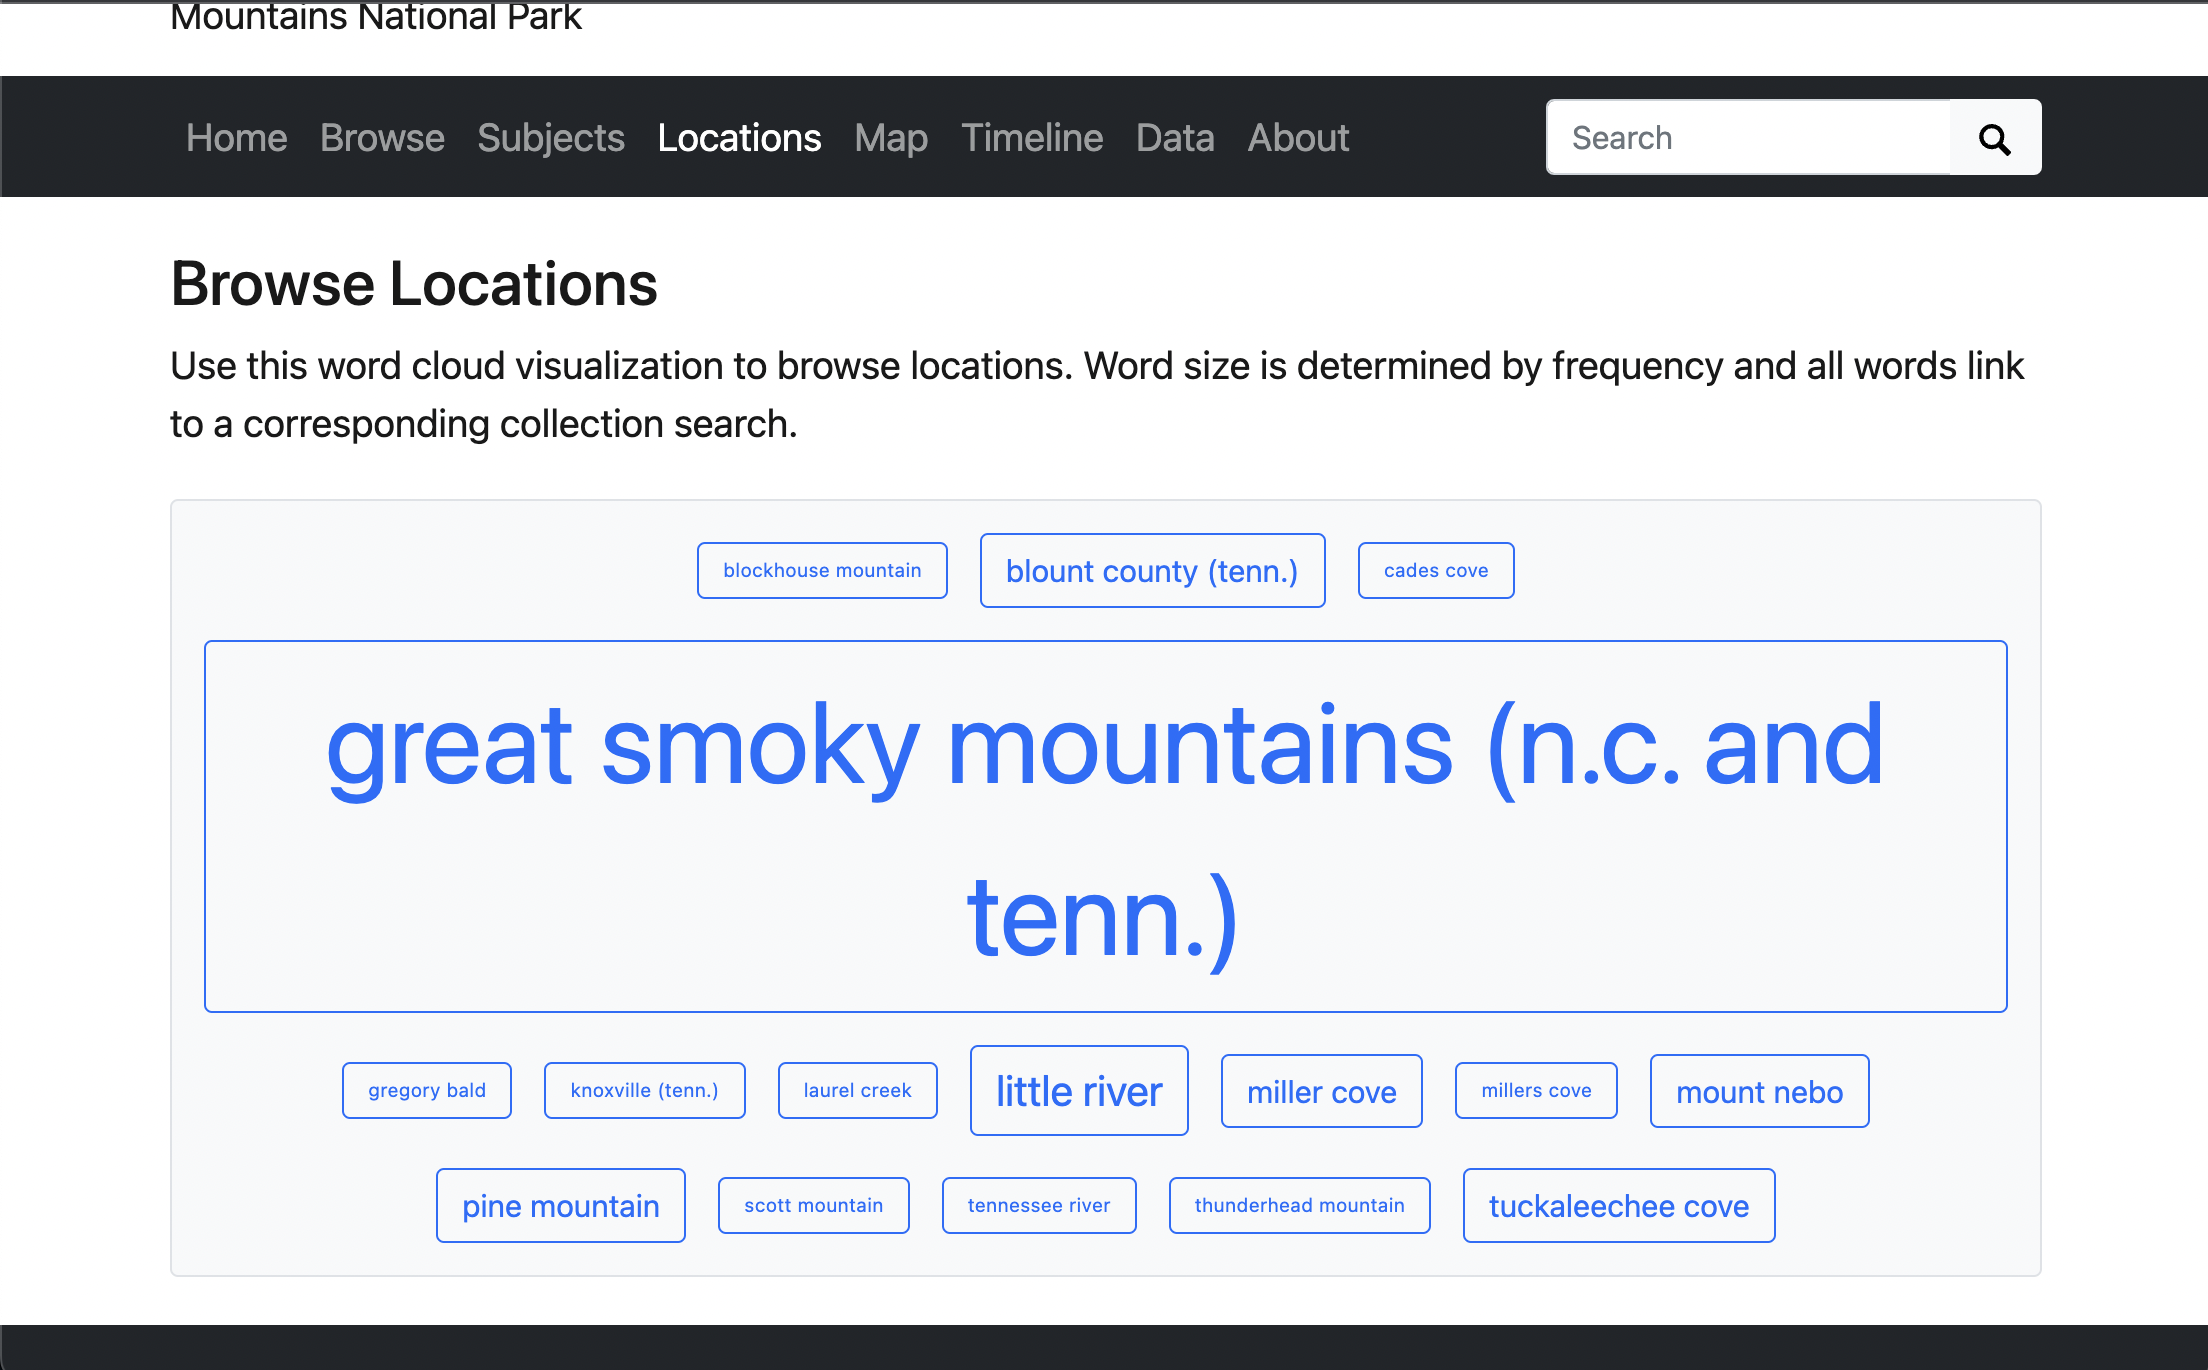Open the Home nav item

point(237,138)
